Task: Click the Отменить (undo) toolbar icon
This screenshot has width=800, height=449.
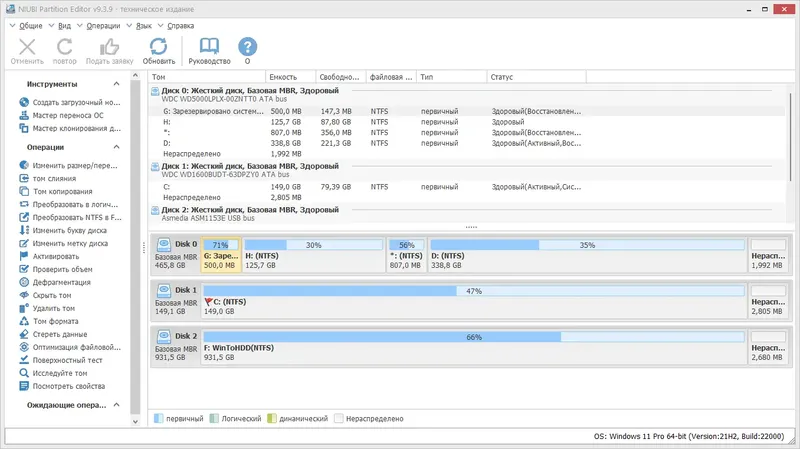Action: coord(27,47)
